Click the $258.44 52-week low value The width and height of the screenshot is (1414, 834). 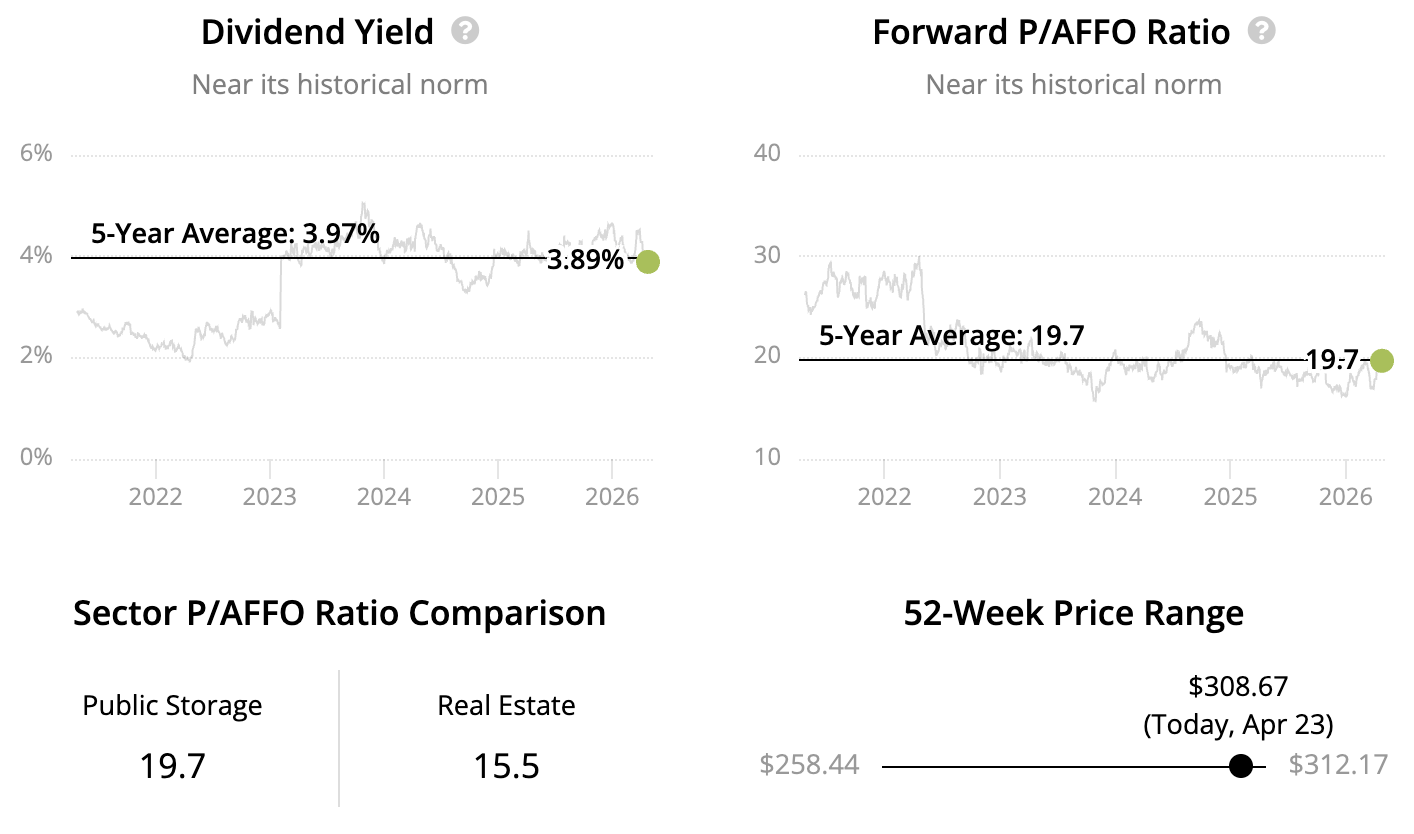tap(809, 765)
